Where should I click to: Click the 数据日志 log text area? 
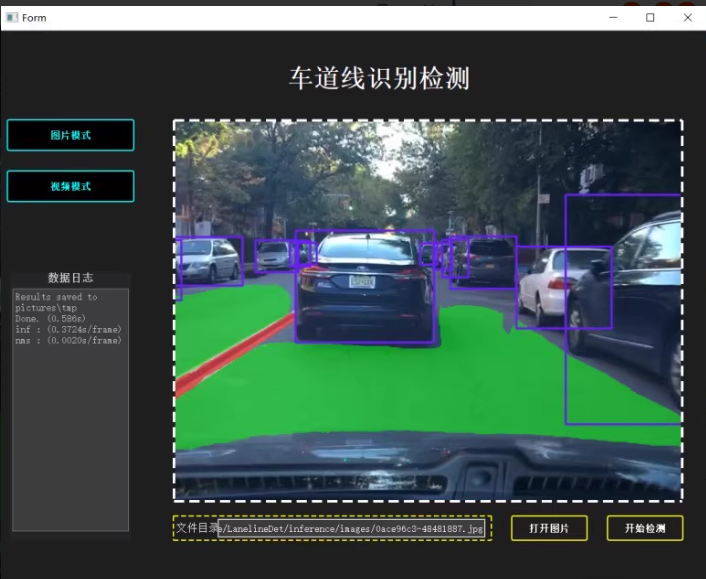71,410
